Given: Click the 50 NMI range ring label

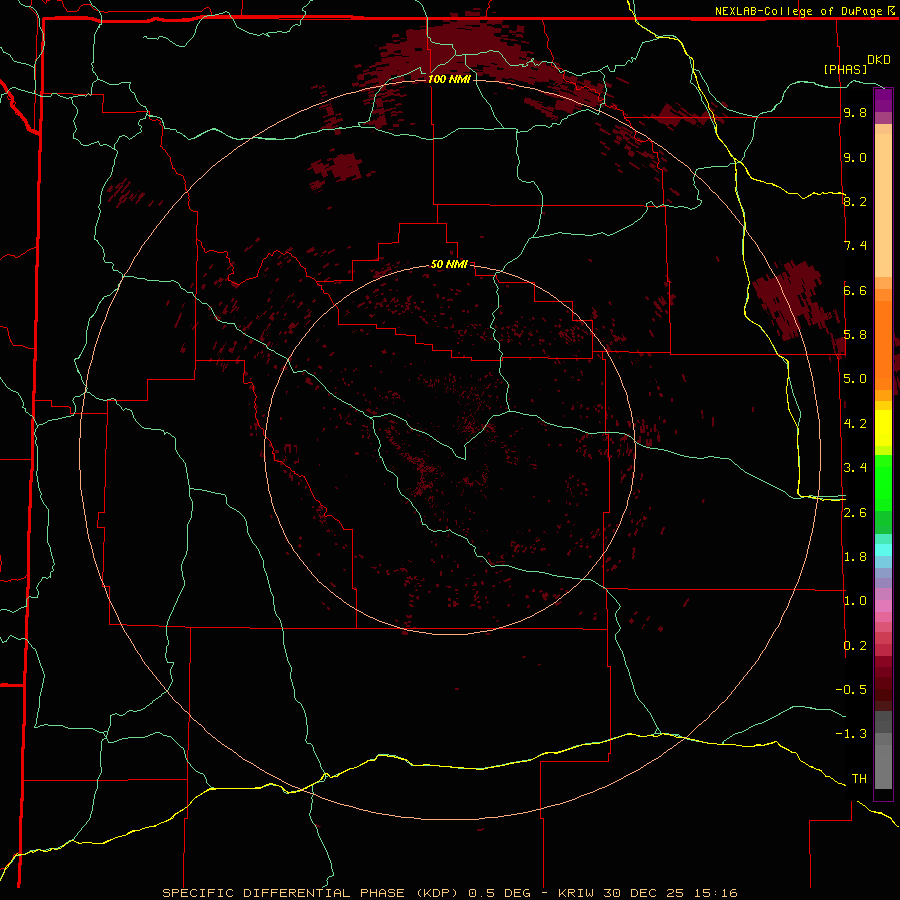Looking at the screenshot, I should [x=449, y=264].
